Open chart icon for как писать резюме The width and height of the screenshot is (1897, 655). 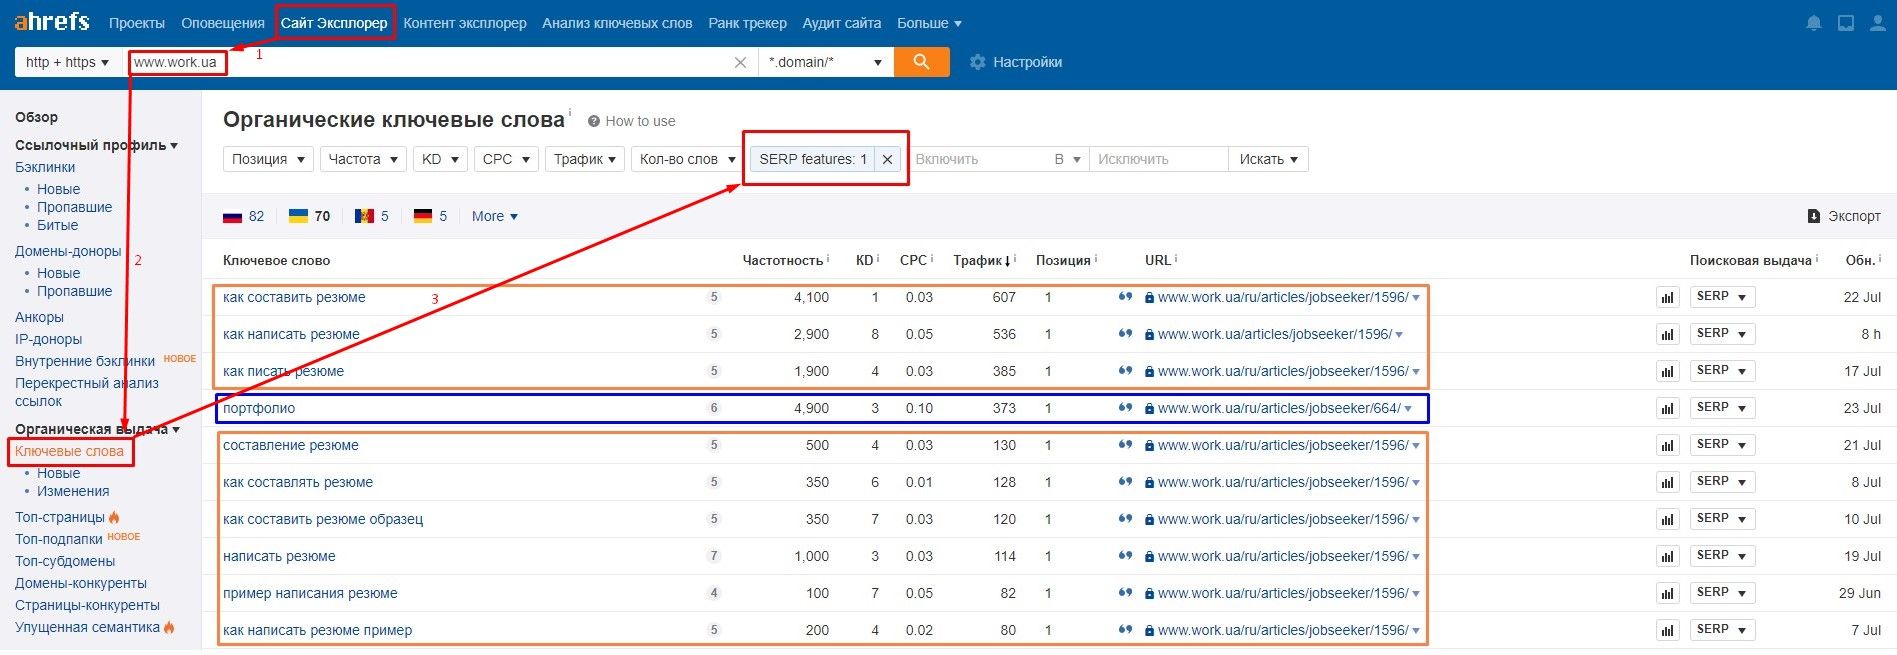click(x=1667, y=372)
